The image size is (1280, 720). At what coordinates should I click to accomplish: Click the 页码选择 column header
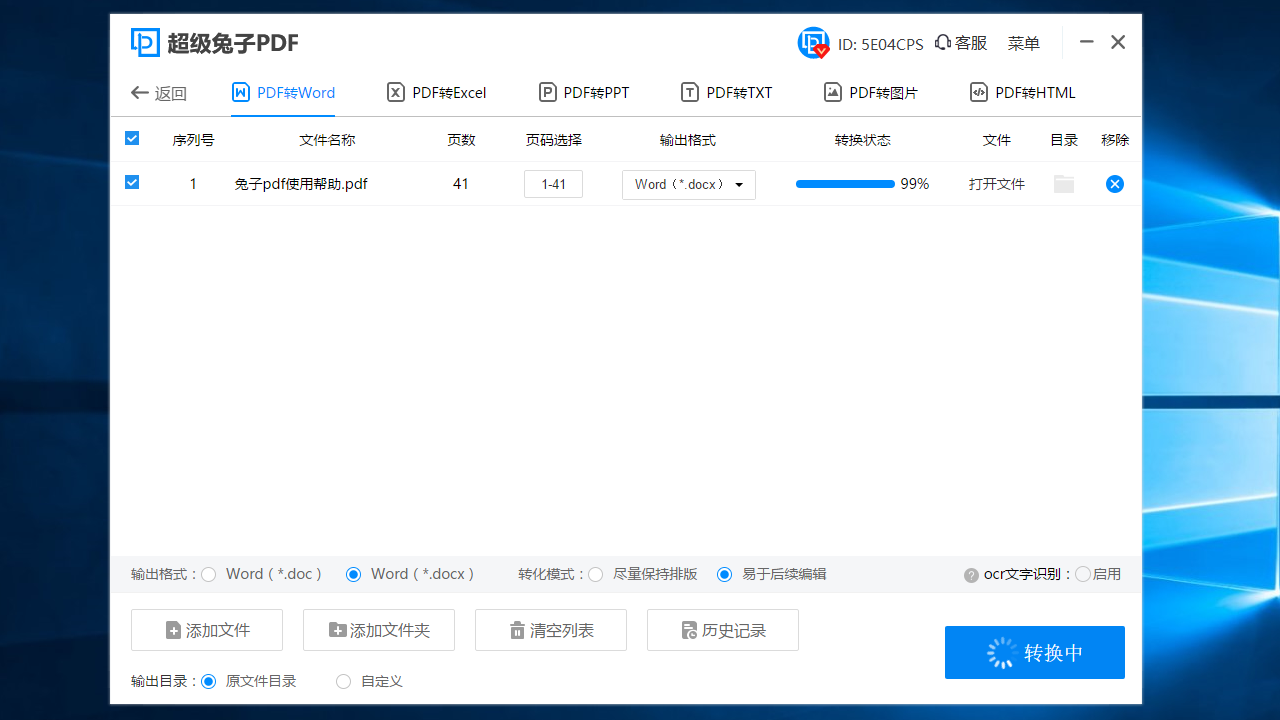554,140
